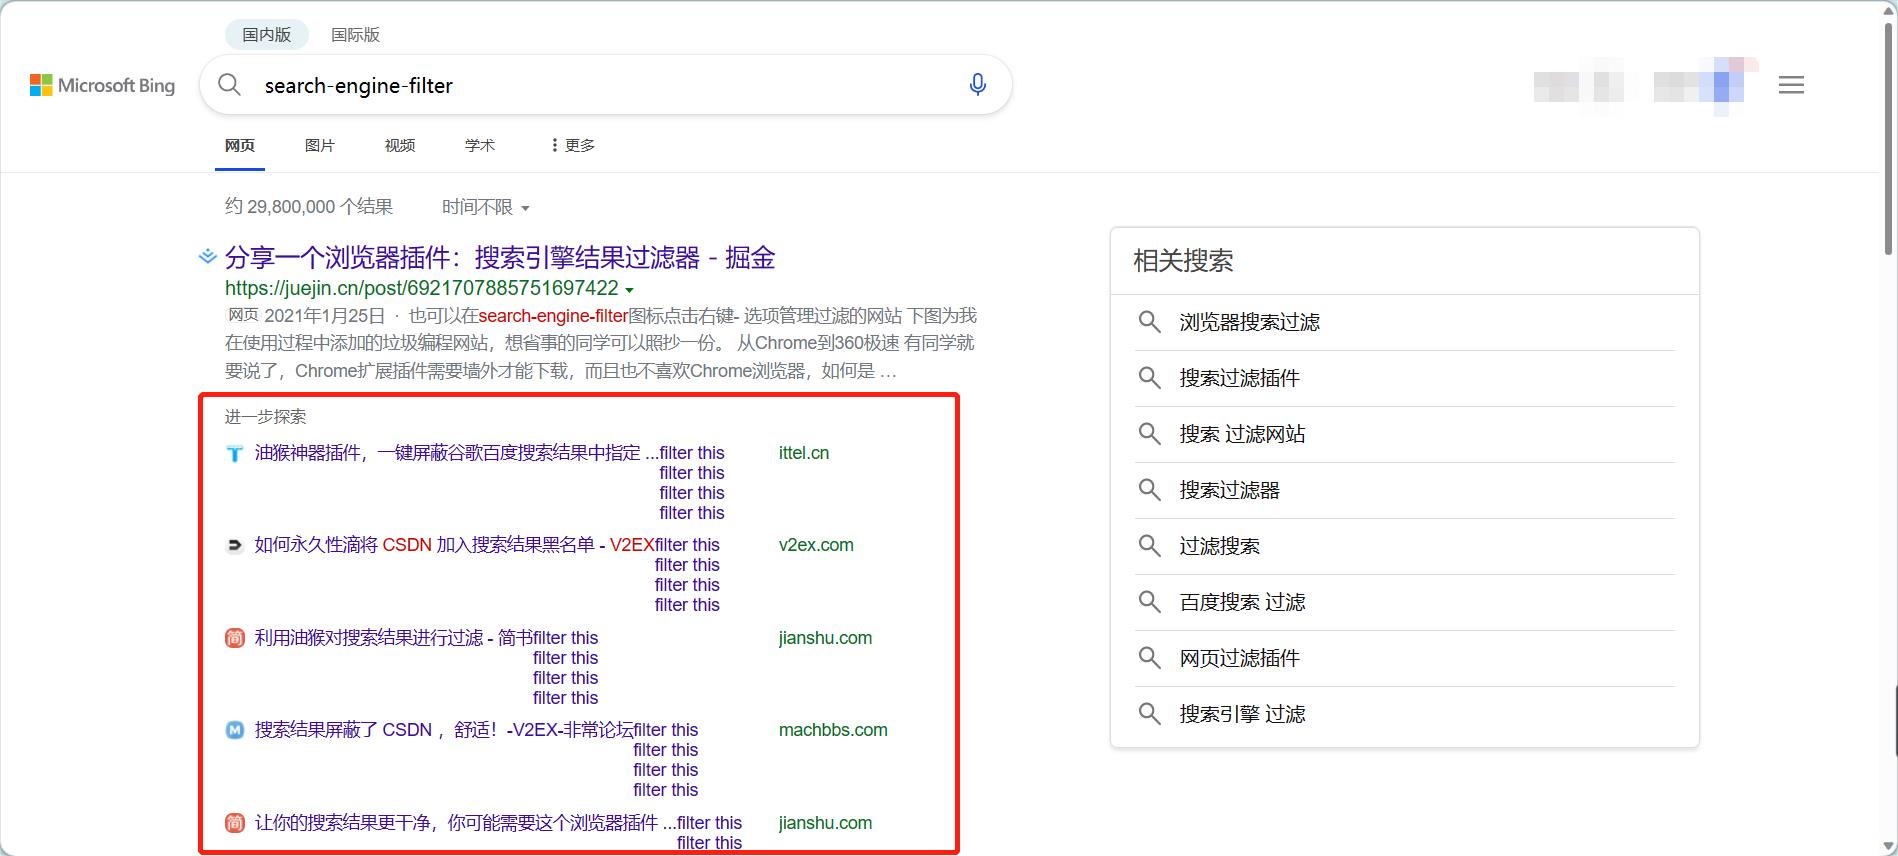
Task: Search related term 过滤搜索
Action: tap(1219, 546)
